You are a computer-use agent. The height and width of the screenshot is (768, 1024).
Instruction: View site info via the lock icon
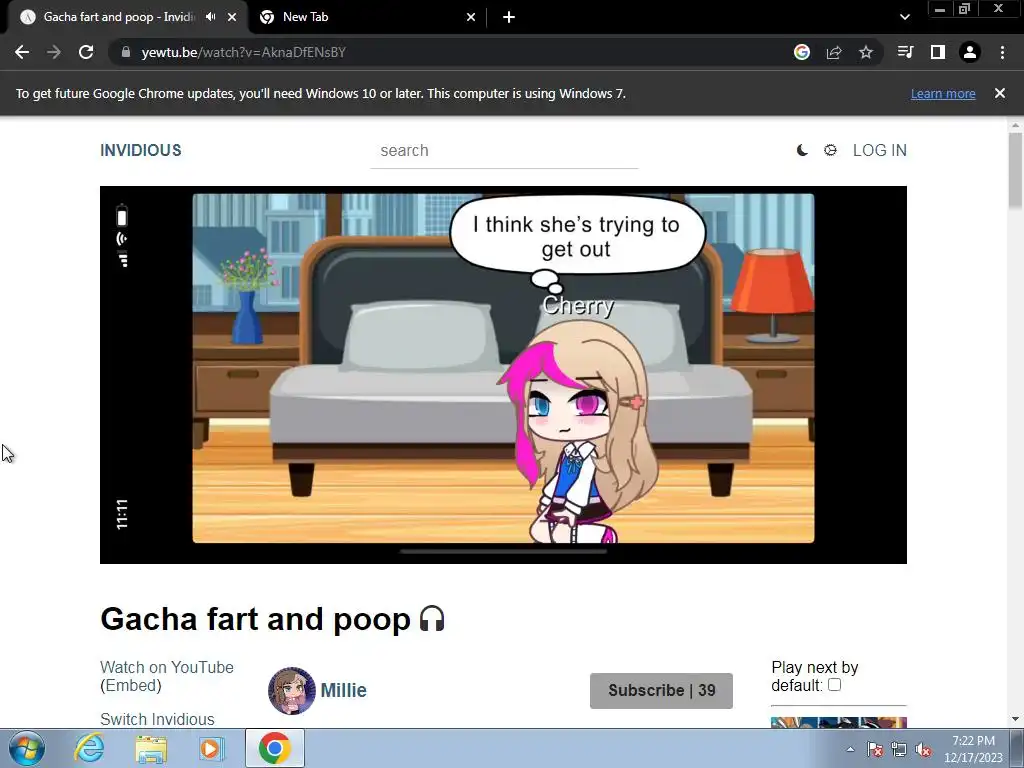[x=126, y=52]
